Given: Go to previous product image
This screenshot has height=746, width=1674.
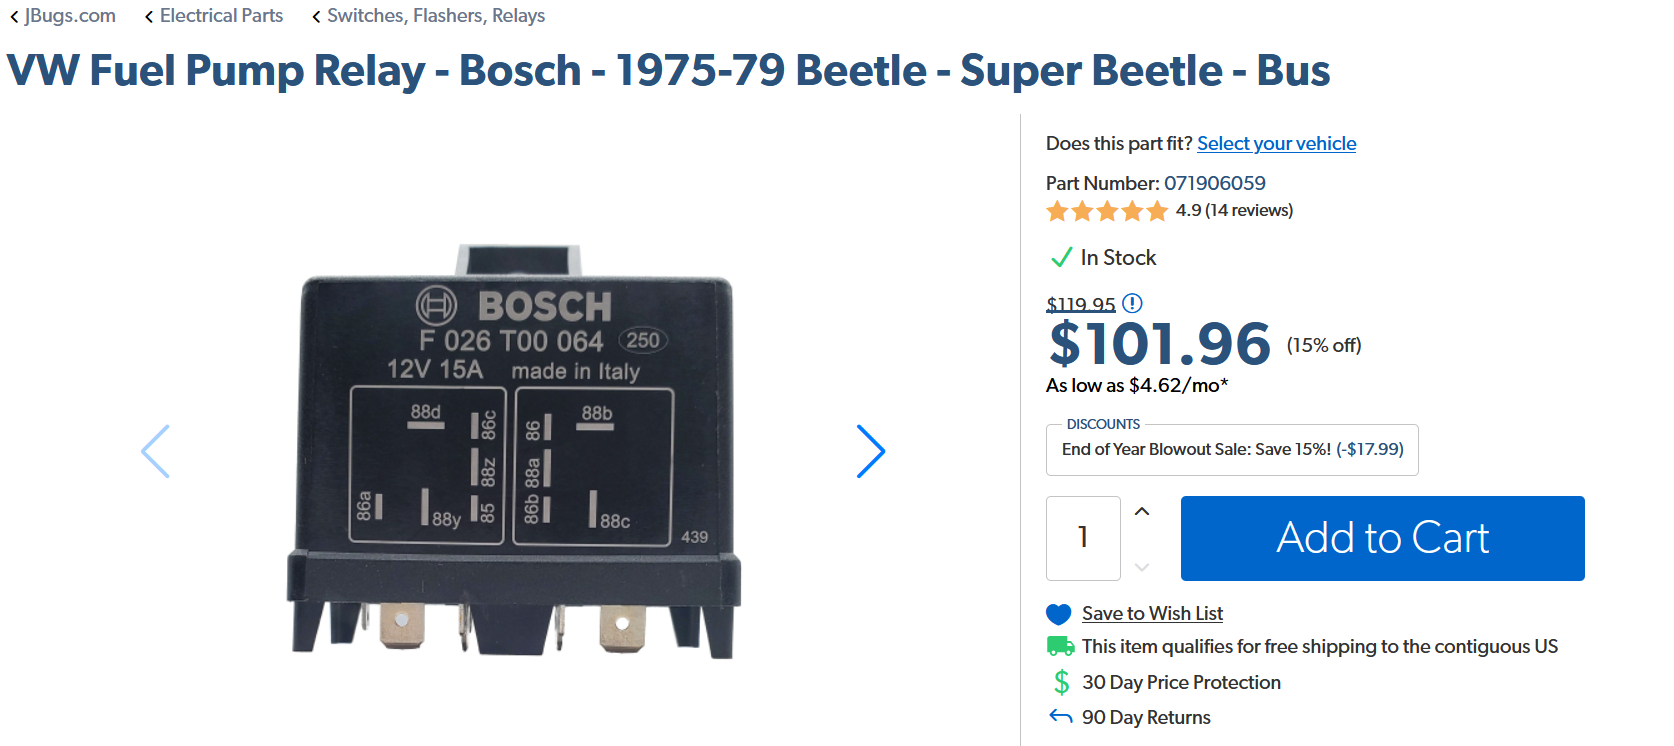Looking at the screenshot, I should [156, 451].
